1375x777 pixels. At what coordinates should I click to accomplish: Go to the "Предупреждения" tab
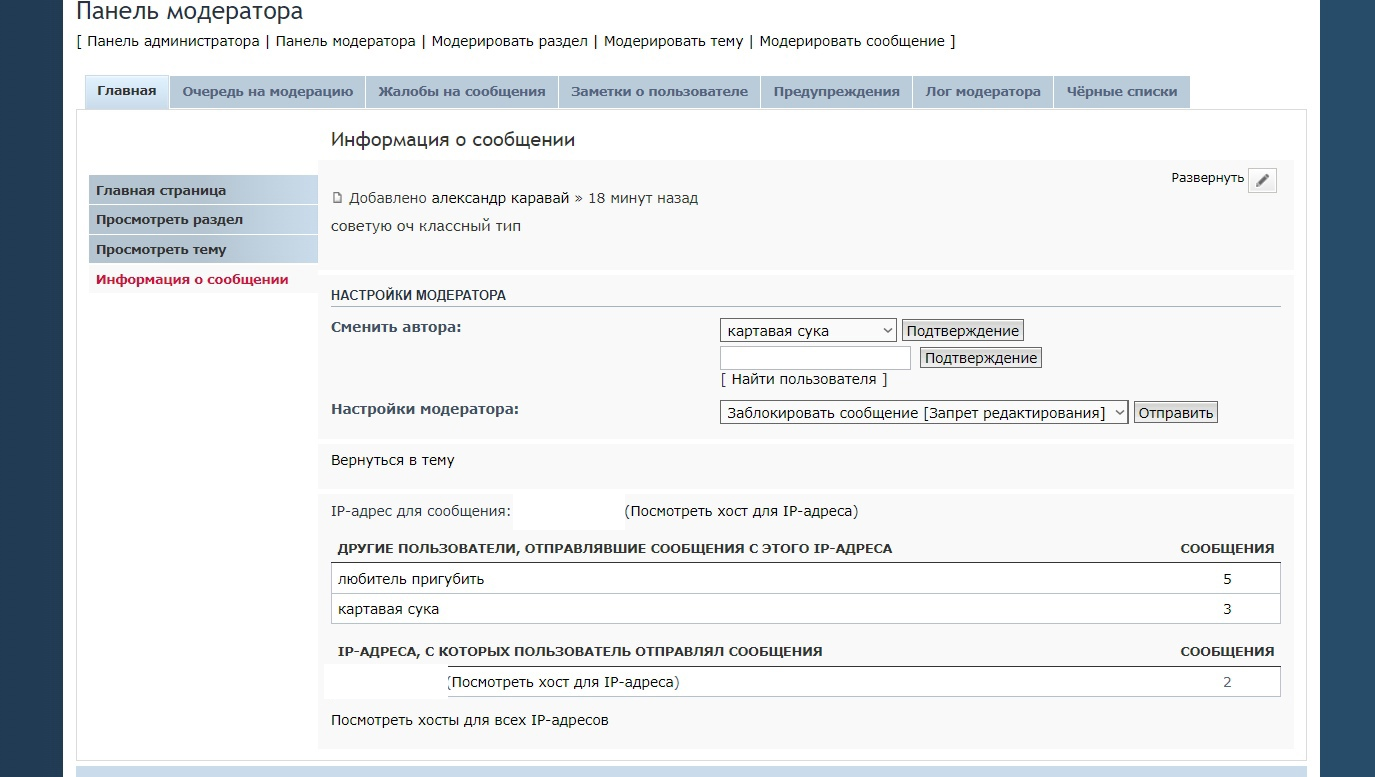836,91
